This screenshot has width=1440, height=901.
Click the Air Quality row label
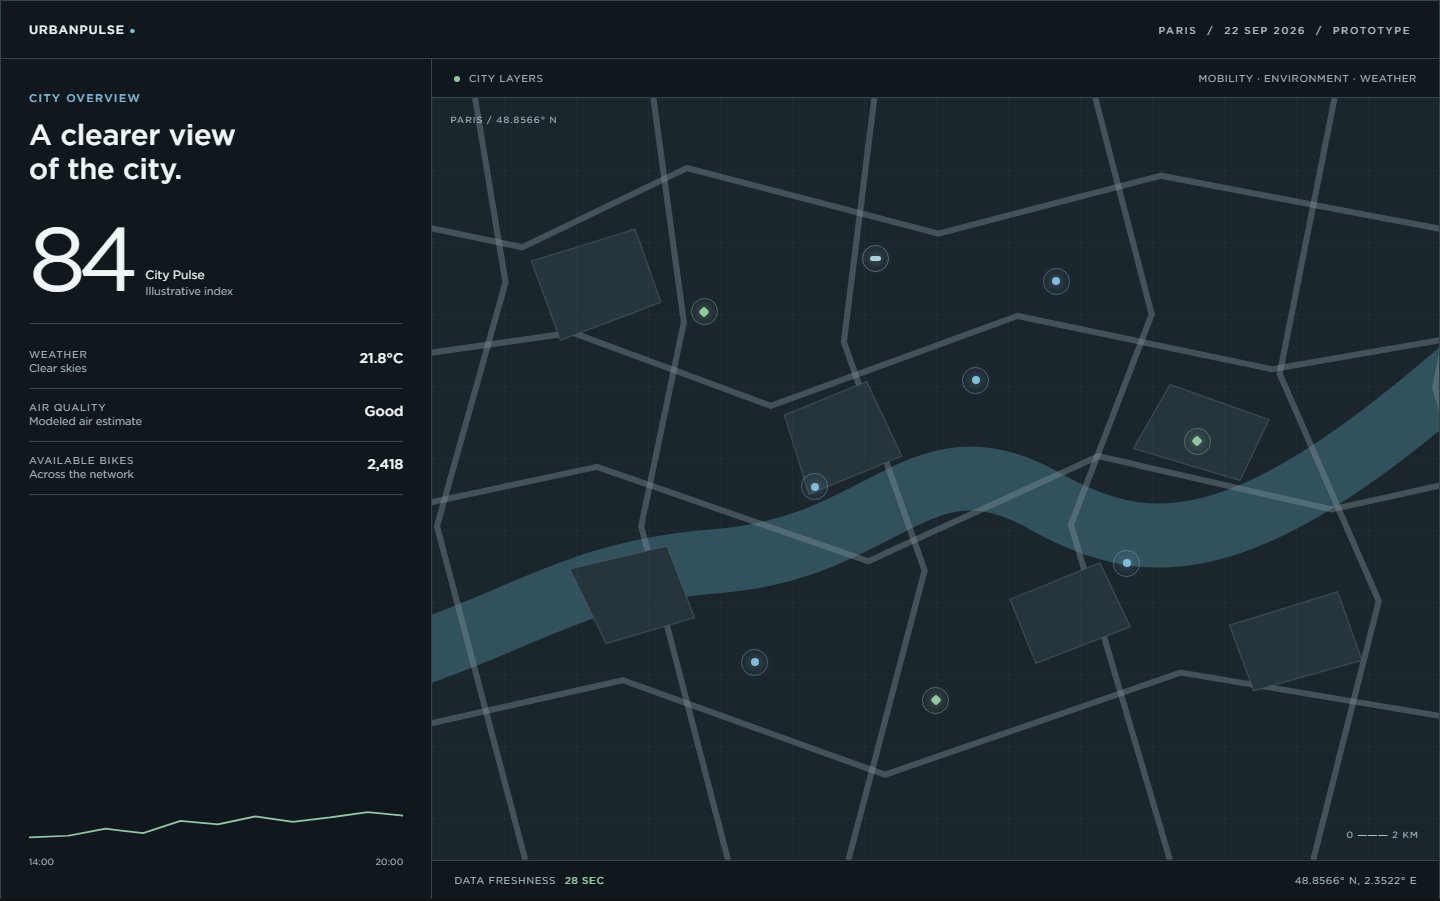(x=67, y=408)
